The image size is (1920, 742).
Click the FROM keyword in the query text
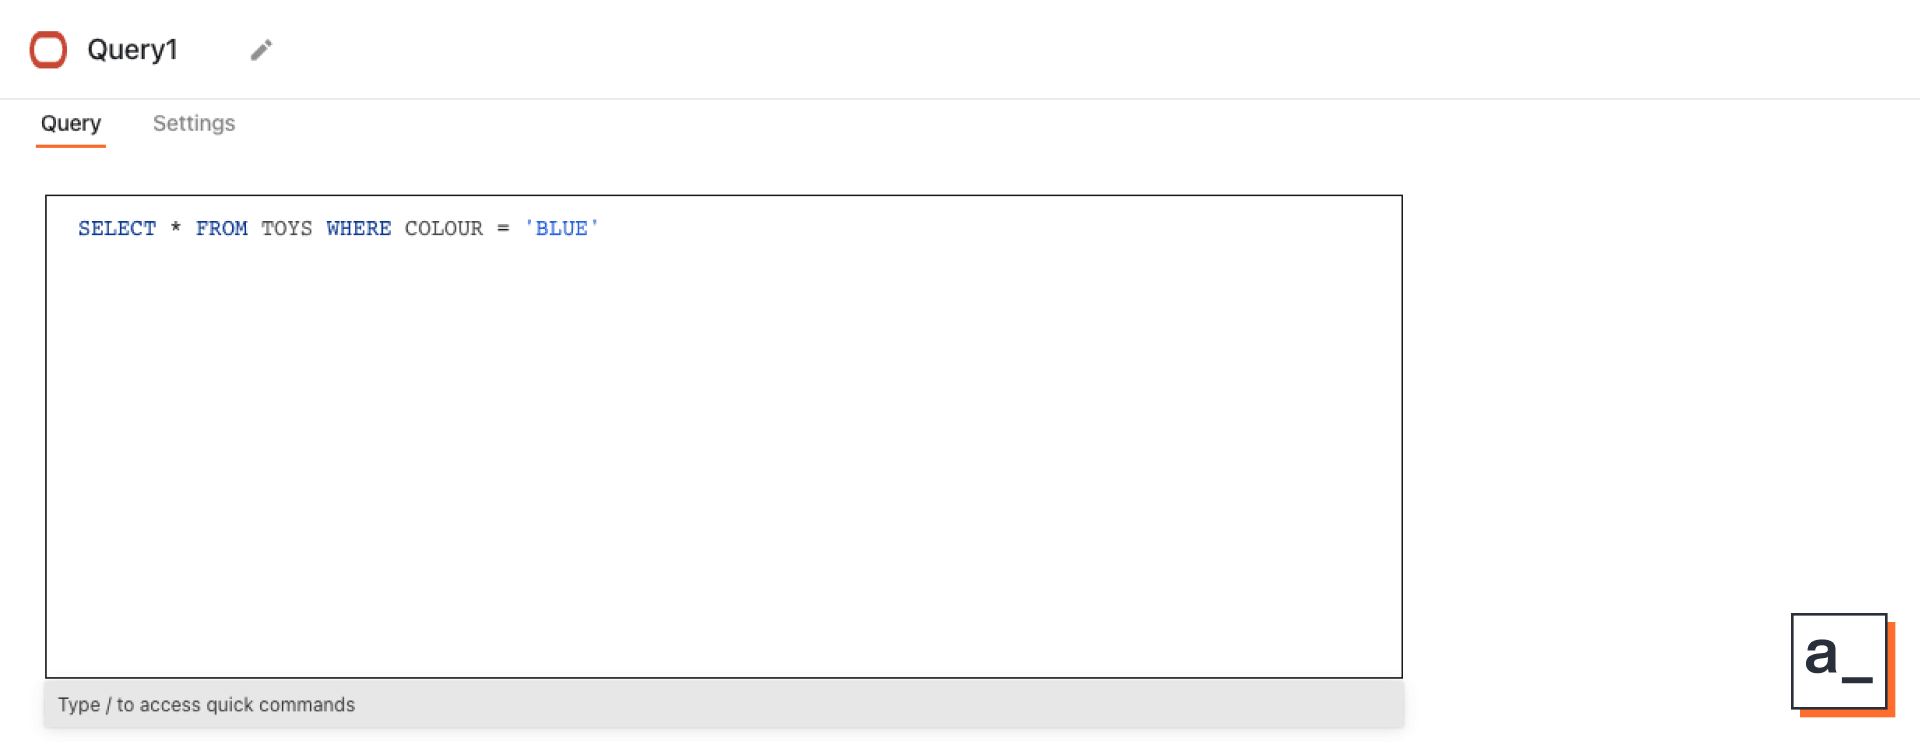click(x=222, y=228)
